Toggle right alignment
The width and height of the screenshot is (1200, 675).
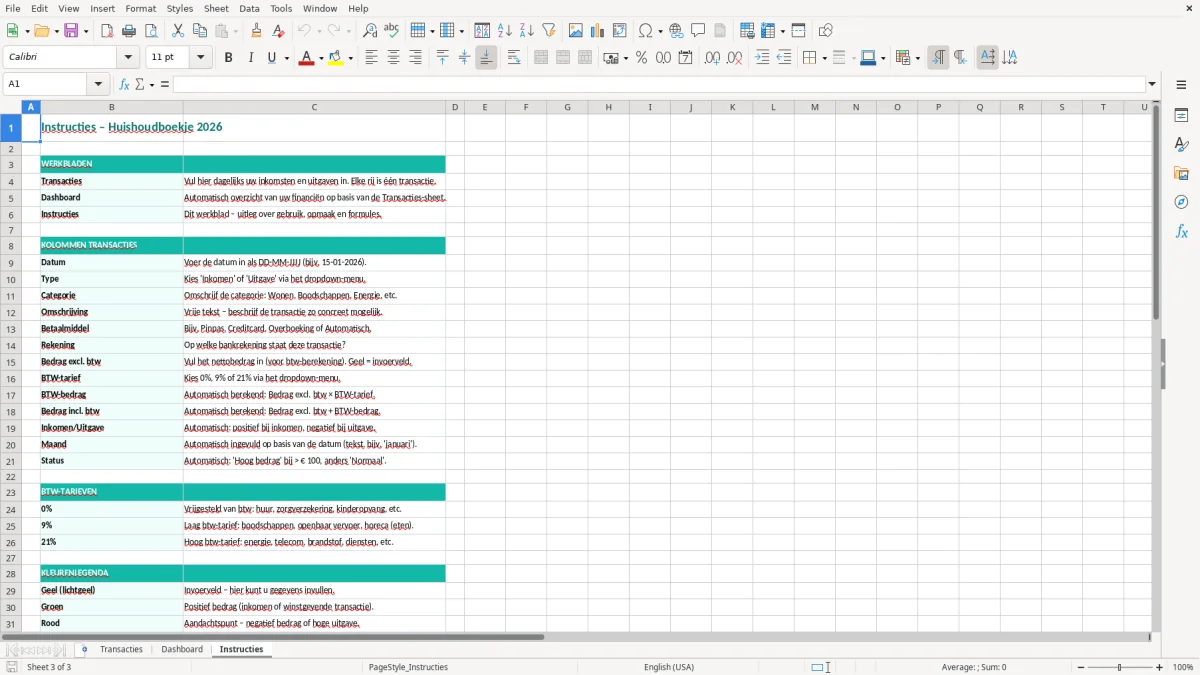[x=415, y=58]
